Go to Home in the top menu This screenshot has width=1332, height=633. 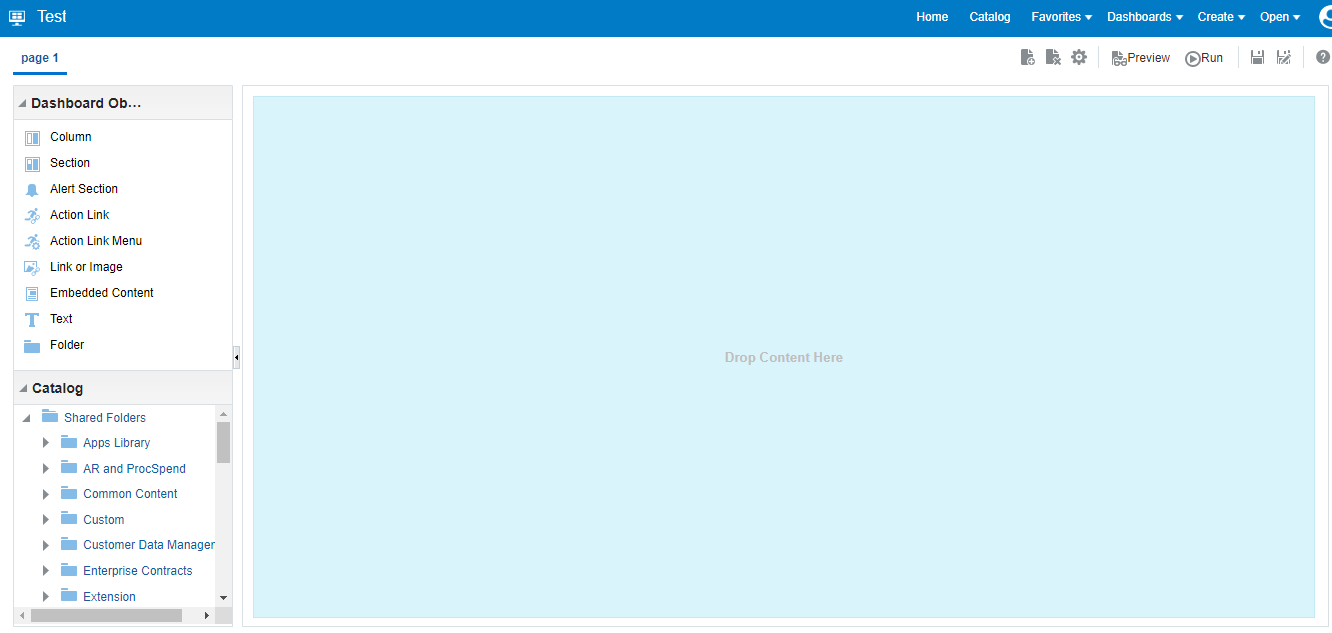[931, 16]
